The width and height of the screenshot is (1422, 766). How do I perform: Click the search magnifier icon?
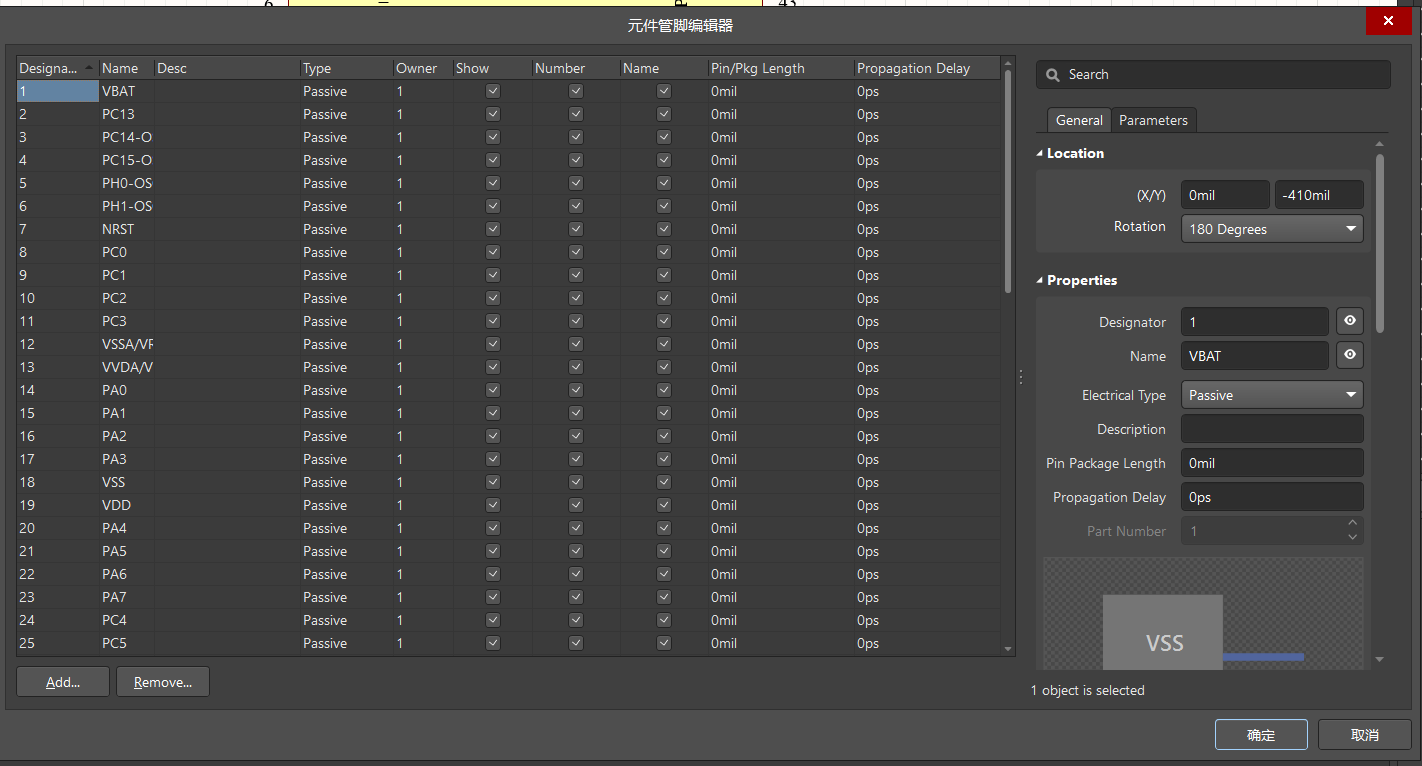[1051, 75]
